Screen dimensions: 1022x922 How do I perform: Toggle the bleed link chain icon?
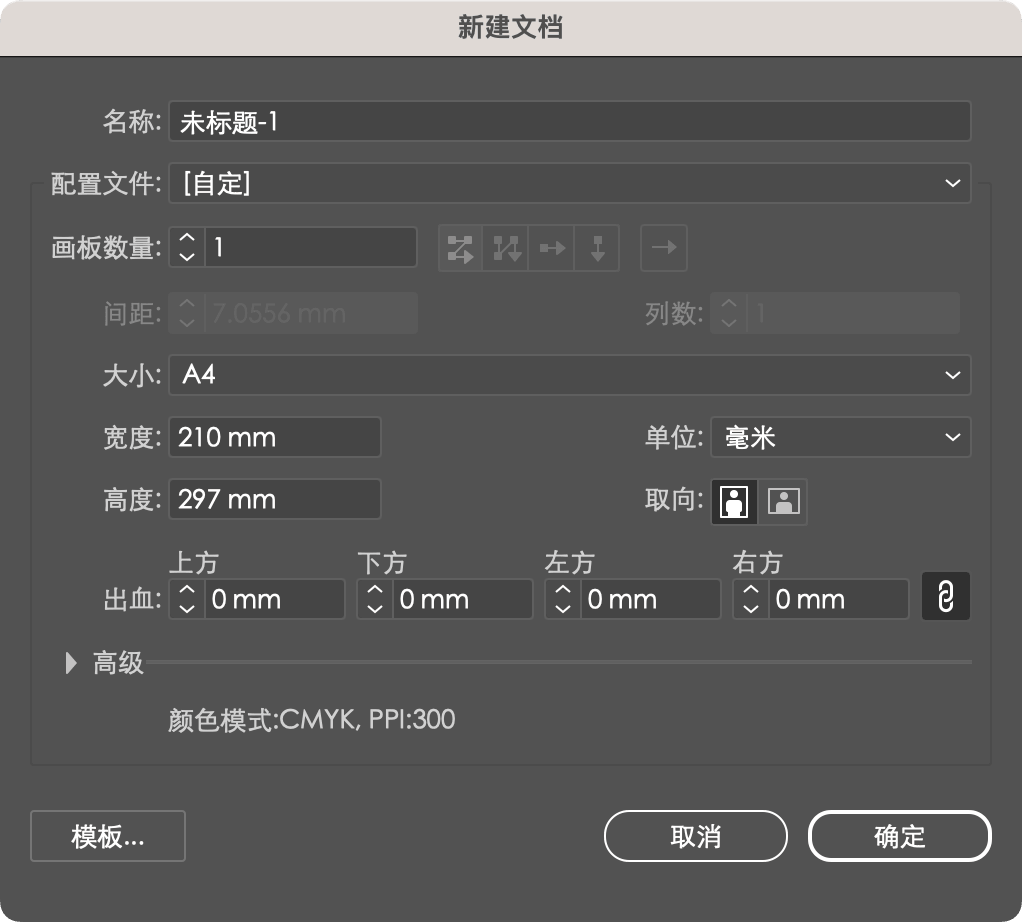coord(945,598)
